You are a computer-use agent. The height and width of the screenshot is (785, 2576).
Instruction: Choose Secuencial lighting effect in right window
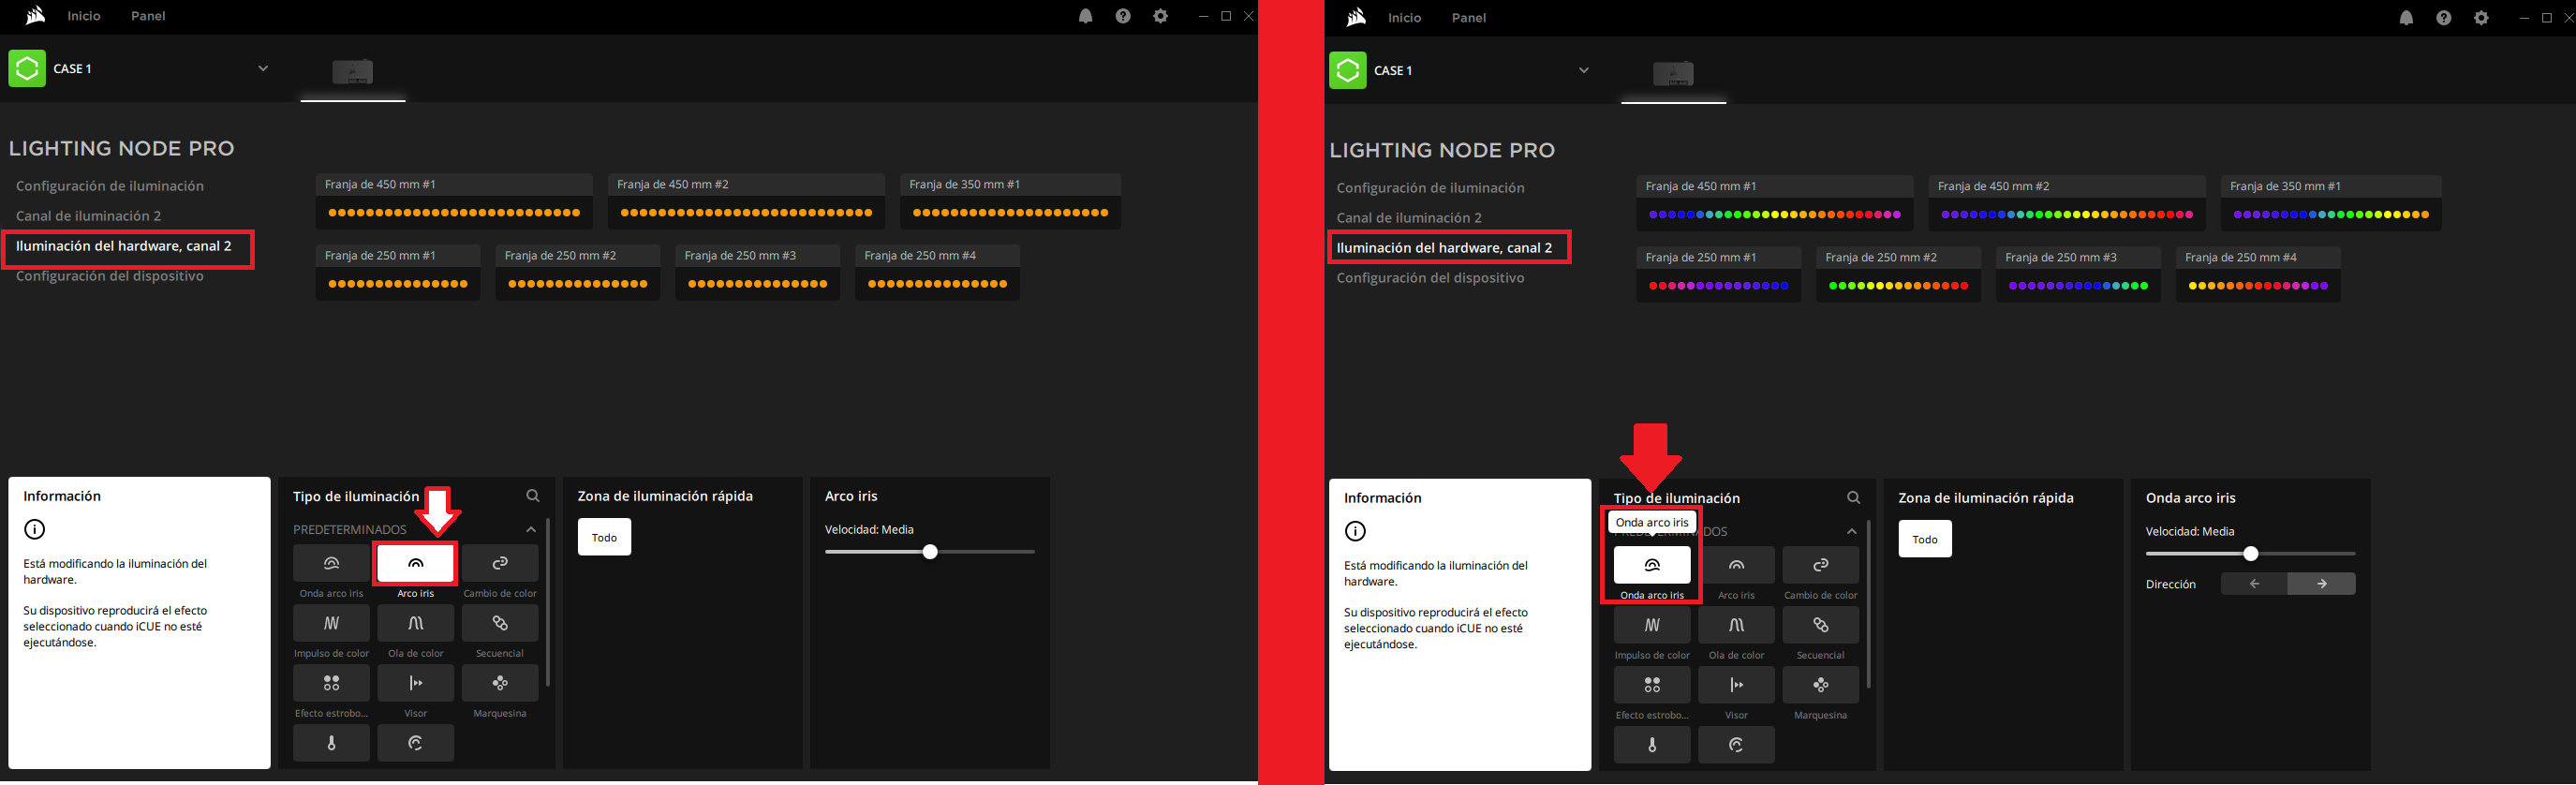pos(1820,626)
